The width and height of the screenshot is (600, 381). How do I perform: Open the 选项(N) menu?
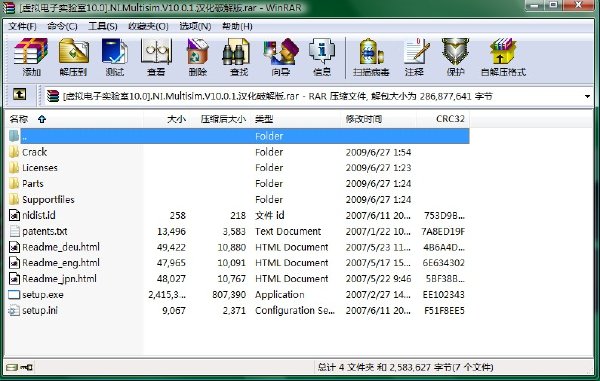[x=195, y=26]
